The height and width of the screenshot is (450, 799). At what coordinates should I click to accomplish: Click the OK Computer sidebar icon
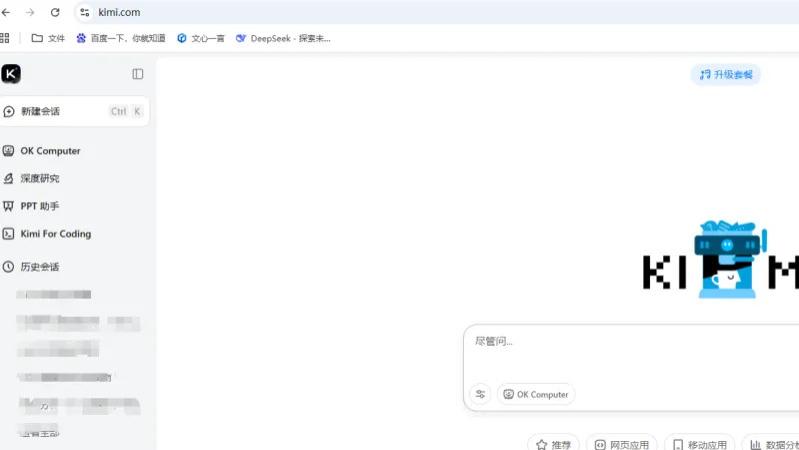click(8, 151)
